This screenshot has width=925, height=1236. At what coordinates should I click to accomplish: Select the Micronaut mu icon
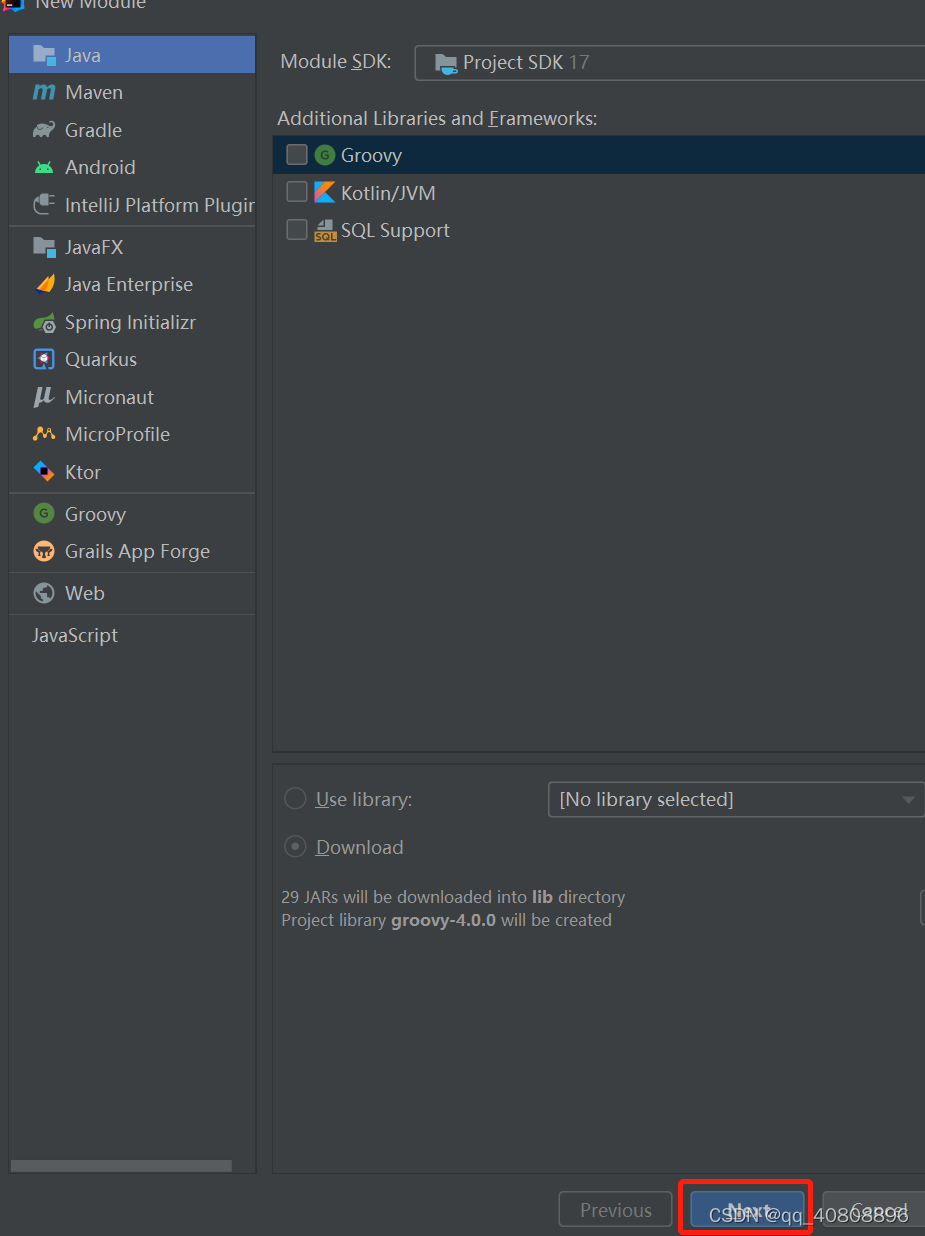pos(44,397)
